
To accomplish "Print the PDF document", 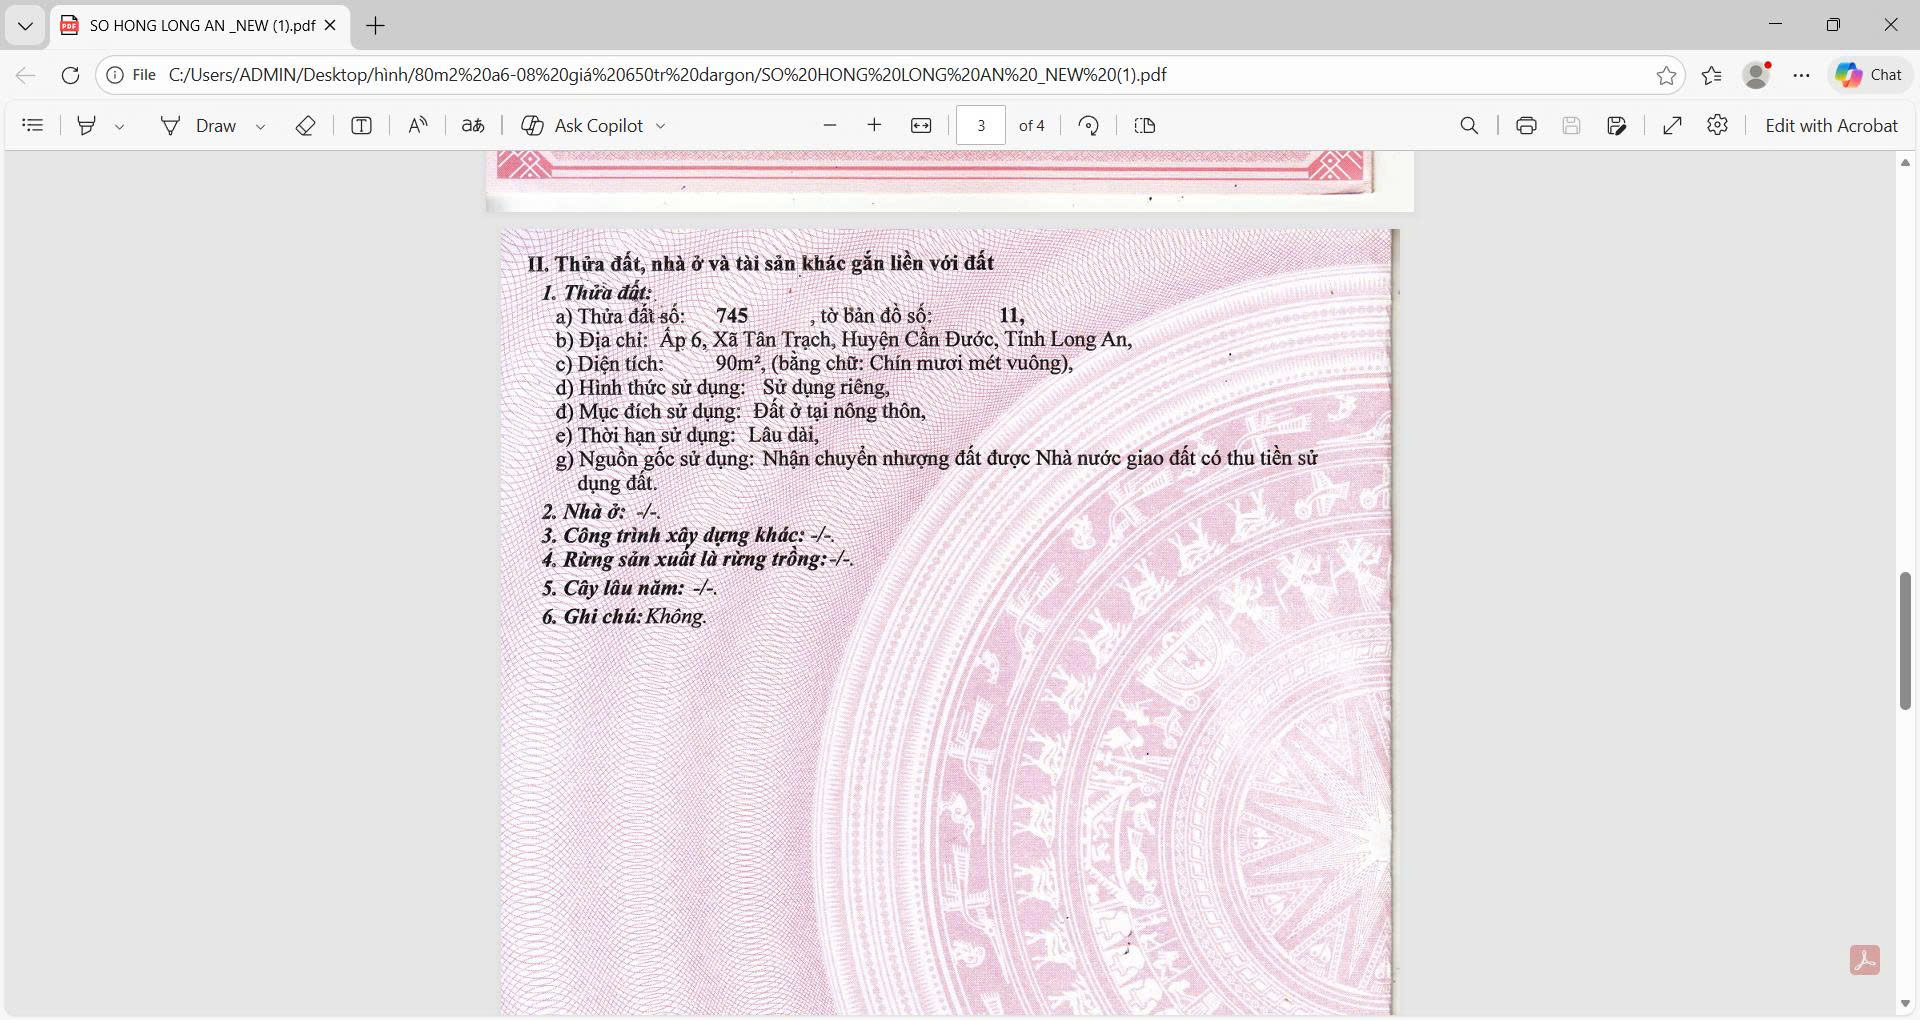I will click(x=1526, y=125).
